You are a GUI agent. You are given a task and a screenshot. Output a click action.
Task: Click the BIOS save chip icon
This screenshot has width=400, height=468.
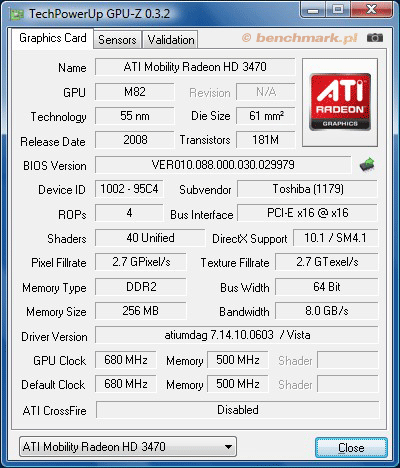367,164
